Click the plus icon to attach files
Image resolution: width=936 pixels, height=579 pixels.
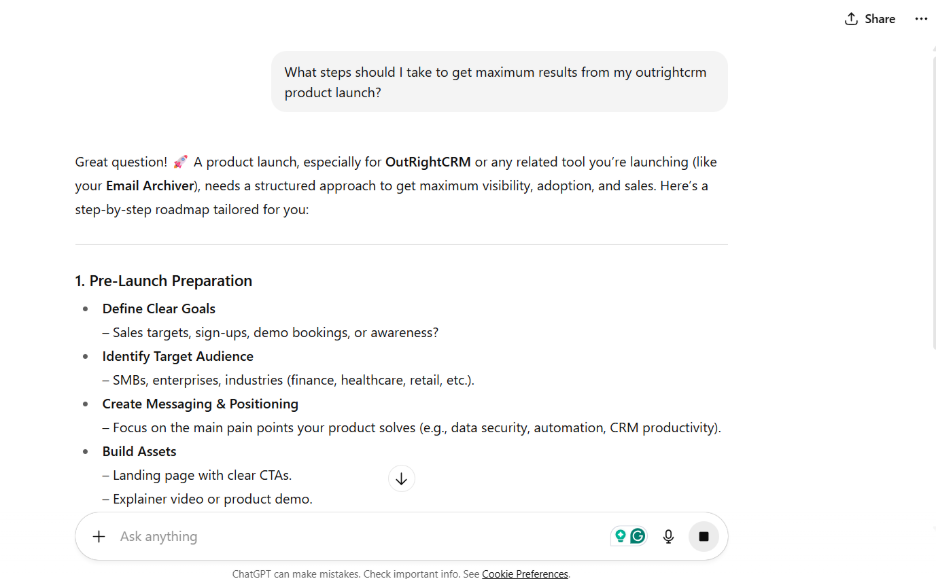(99, 536)
